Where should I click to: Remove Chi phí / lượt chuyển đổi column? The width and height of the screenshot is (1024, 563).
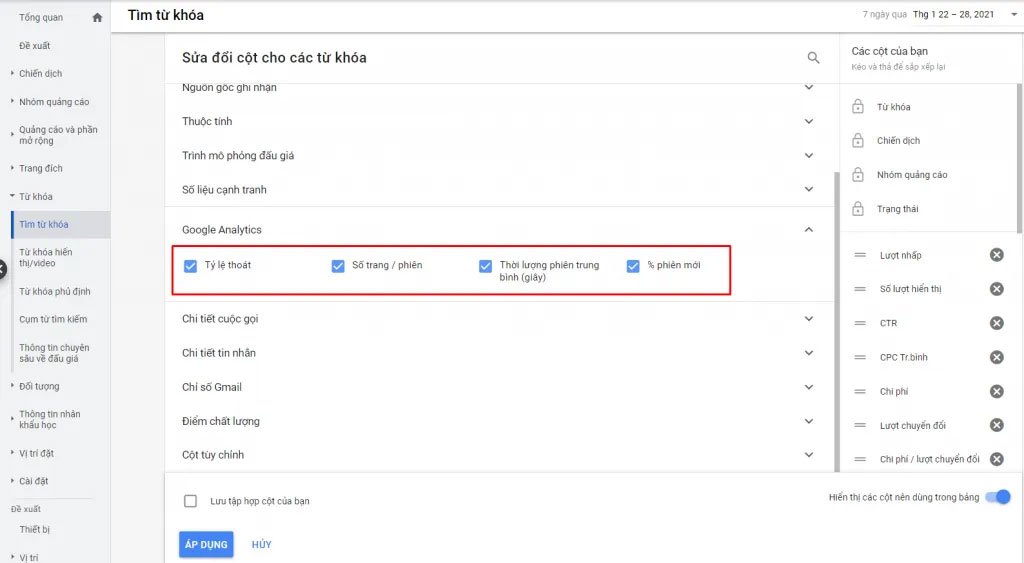[997, 459]
